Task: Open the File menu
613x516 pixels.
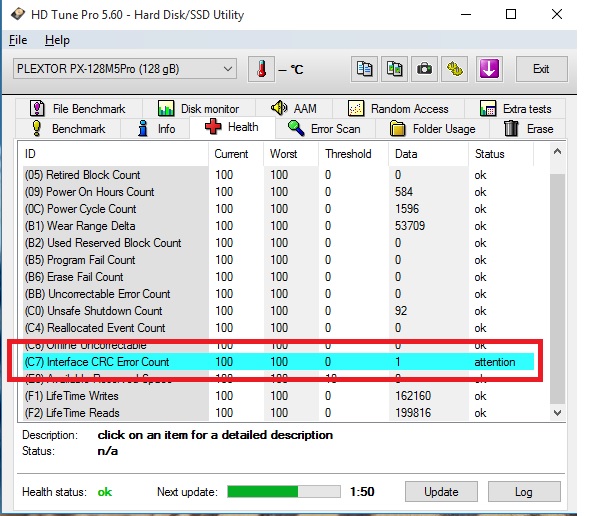Action: 18,40
